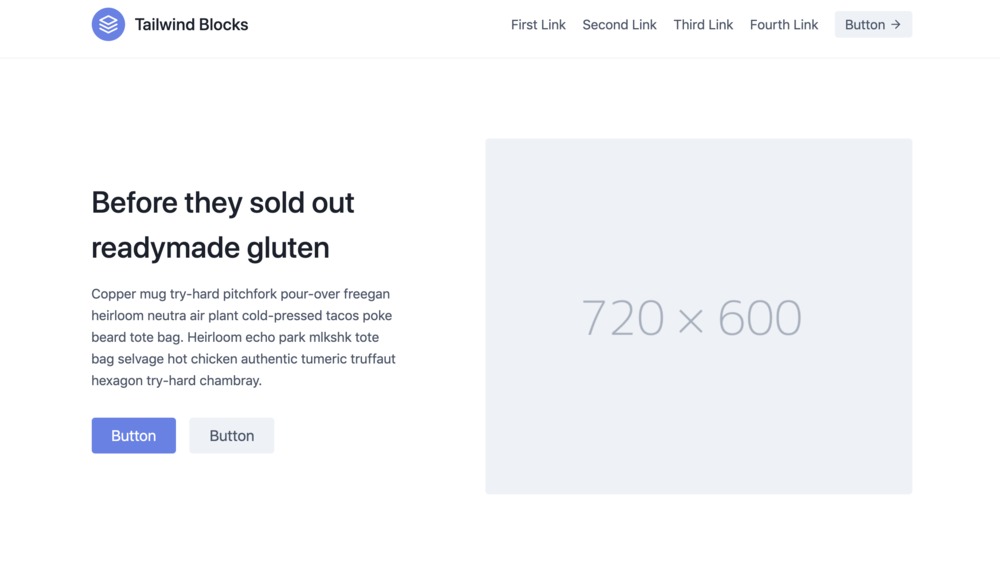Open Third Link from top navigation
Screen dimensions: 1000x562
coord(703,25)
